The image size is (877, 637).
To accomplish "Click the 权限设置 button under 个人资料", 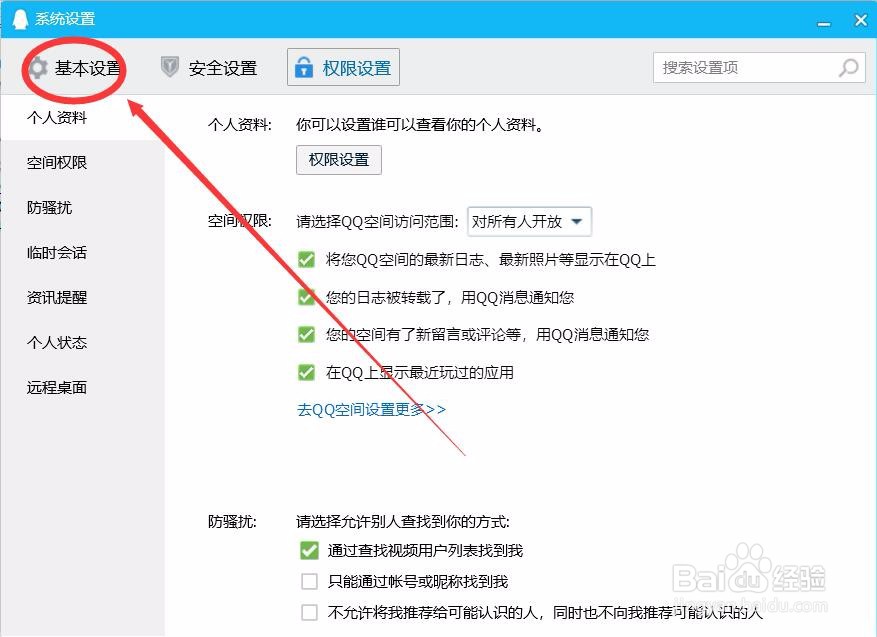I will pyautogui.click(x=339, y=160).
